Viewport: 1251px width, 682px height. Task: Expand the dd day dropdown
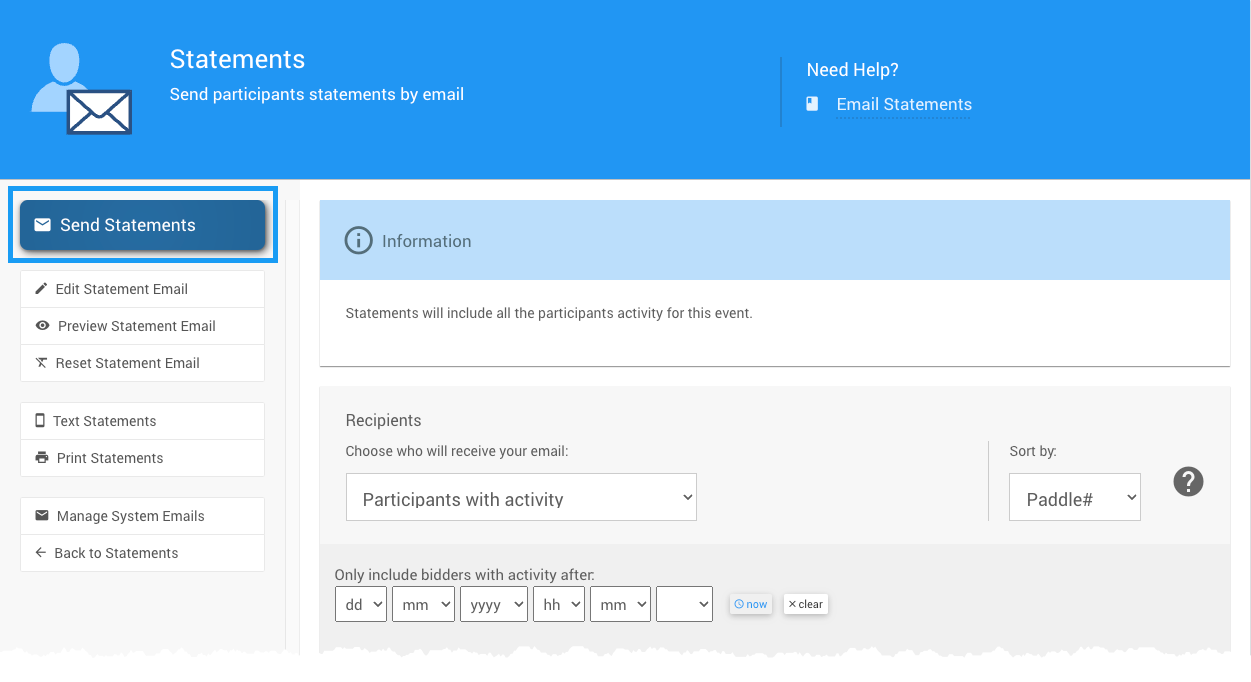360,604
